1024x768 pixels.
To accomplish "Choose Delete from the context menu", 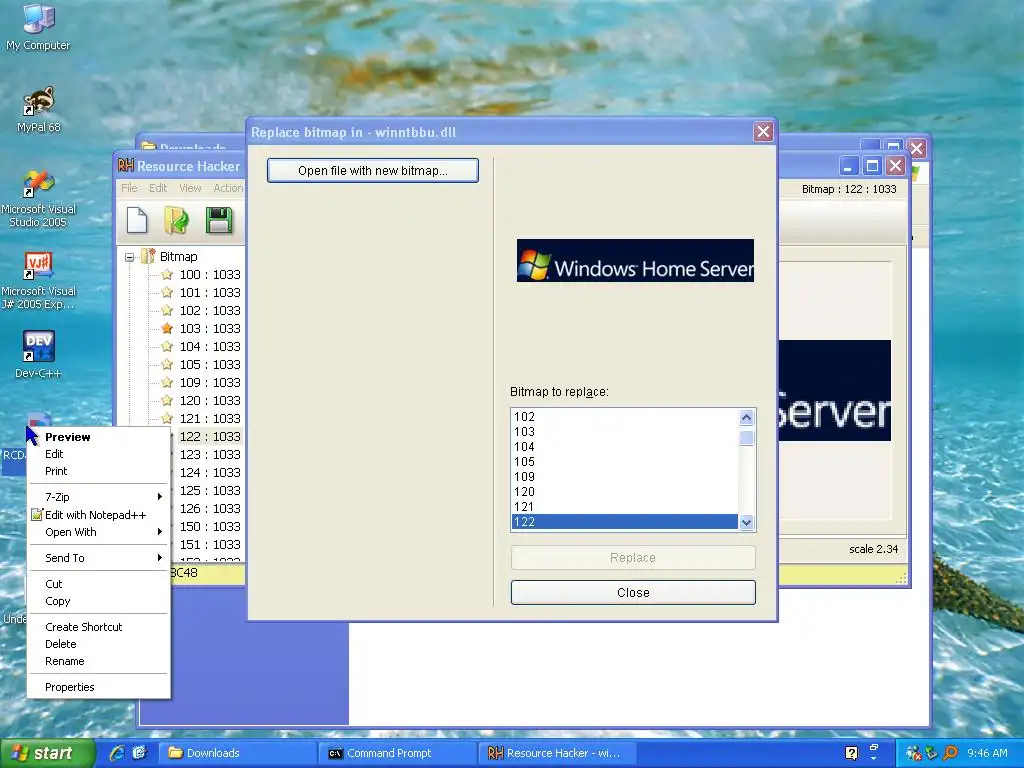I will (99, 644).
